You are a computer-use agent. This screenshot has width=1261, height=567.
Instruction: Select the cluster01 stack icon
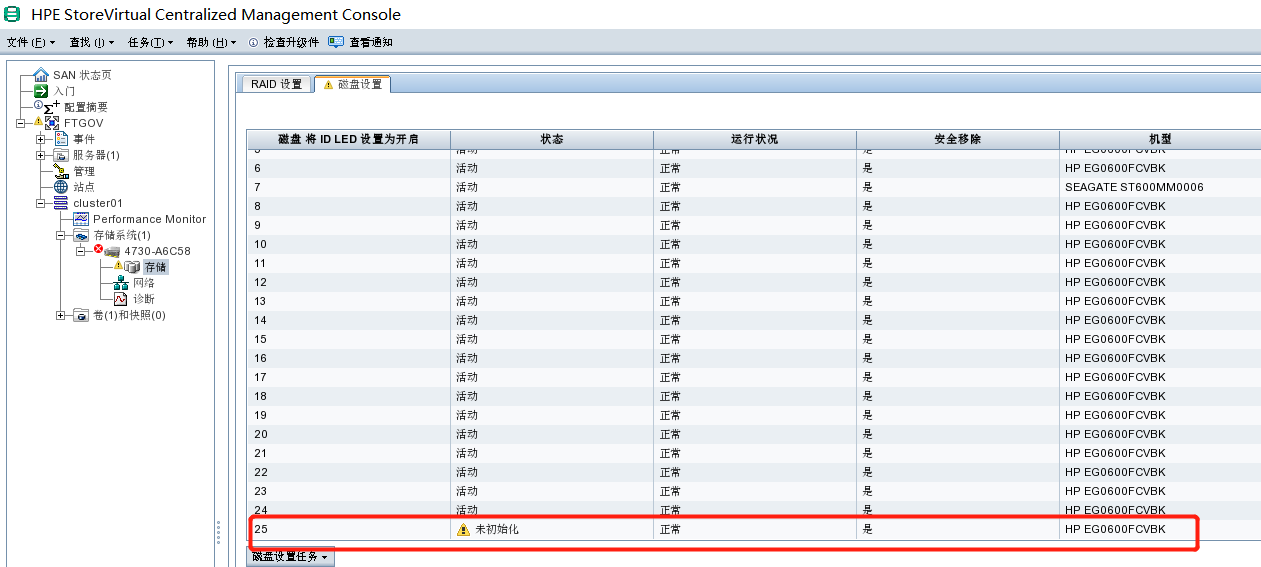(61, 203)
